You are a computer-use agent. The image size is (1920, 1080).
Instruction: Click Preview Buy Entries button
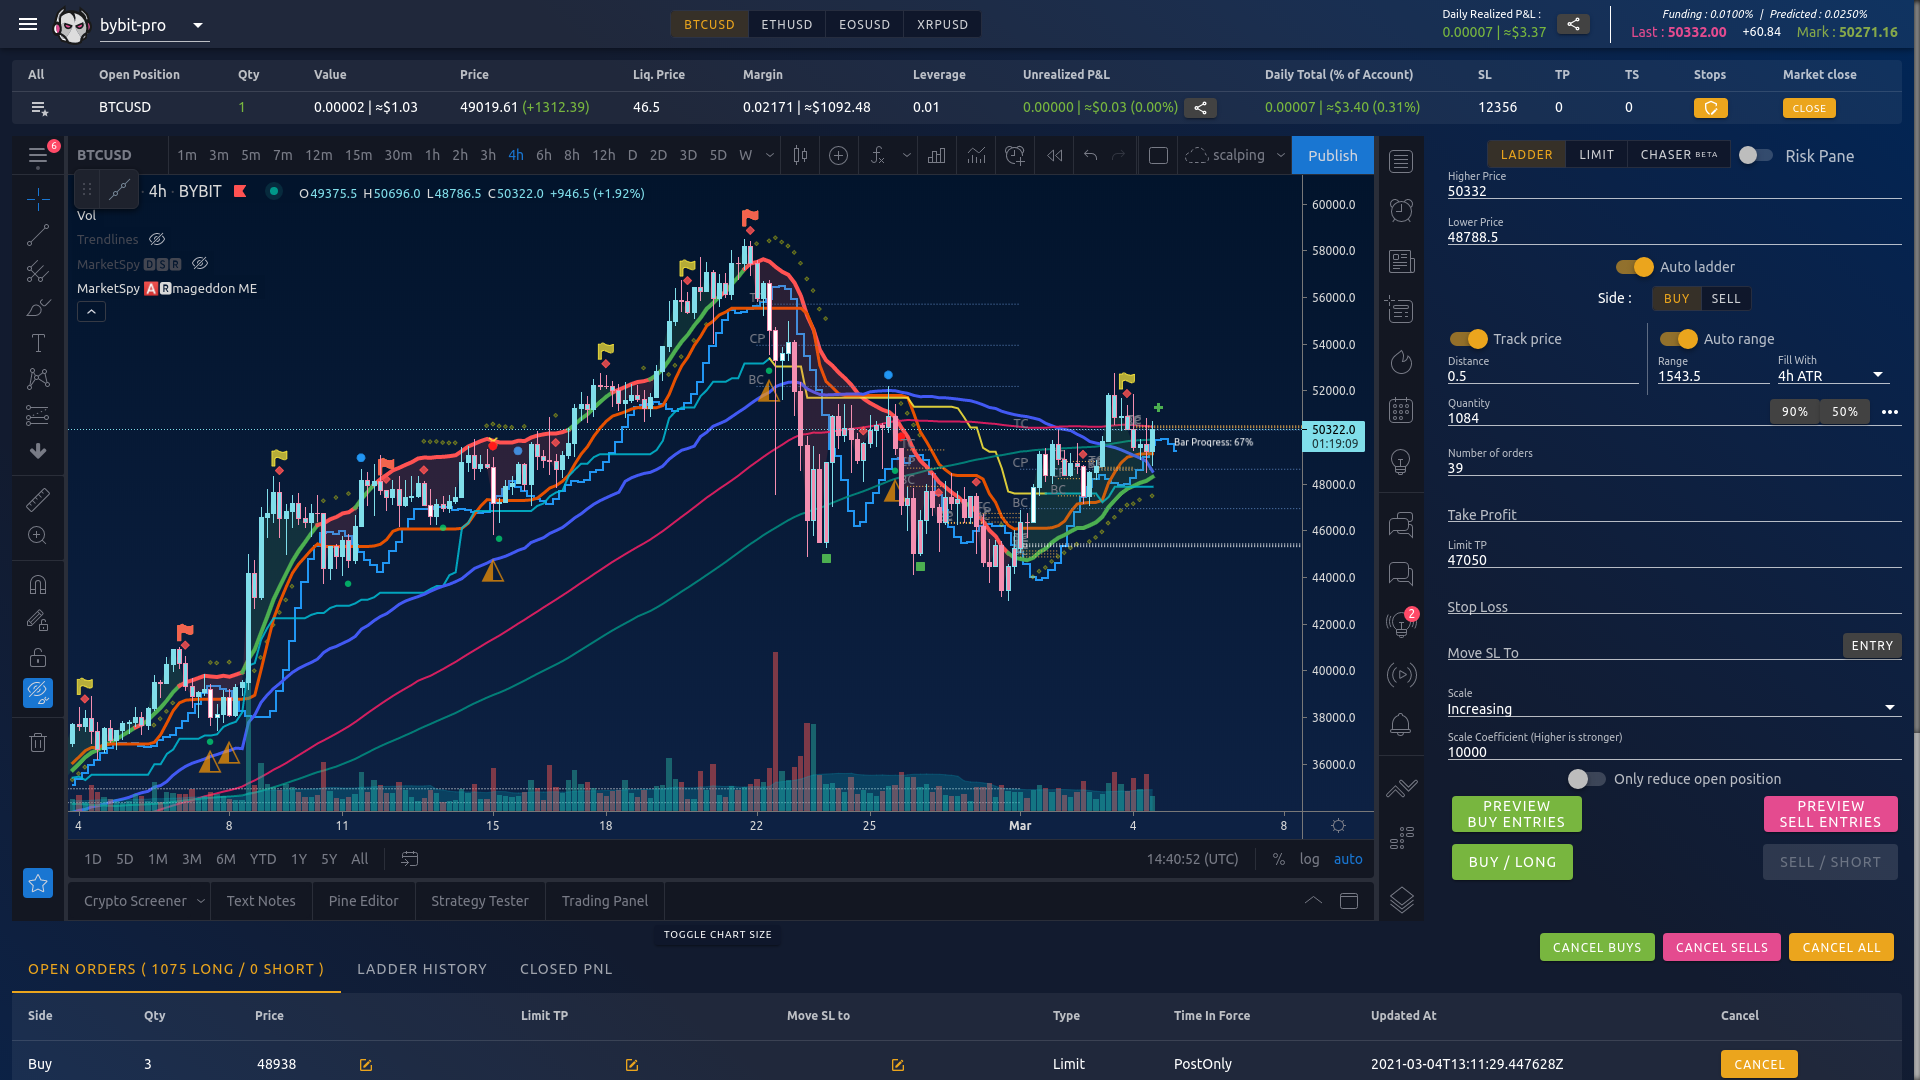(x=1516, y=814)
